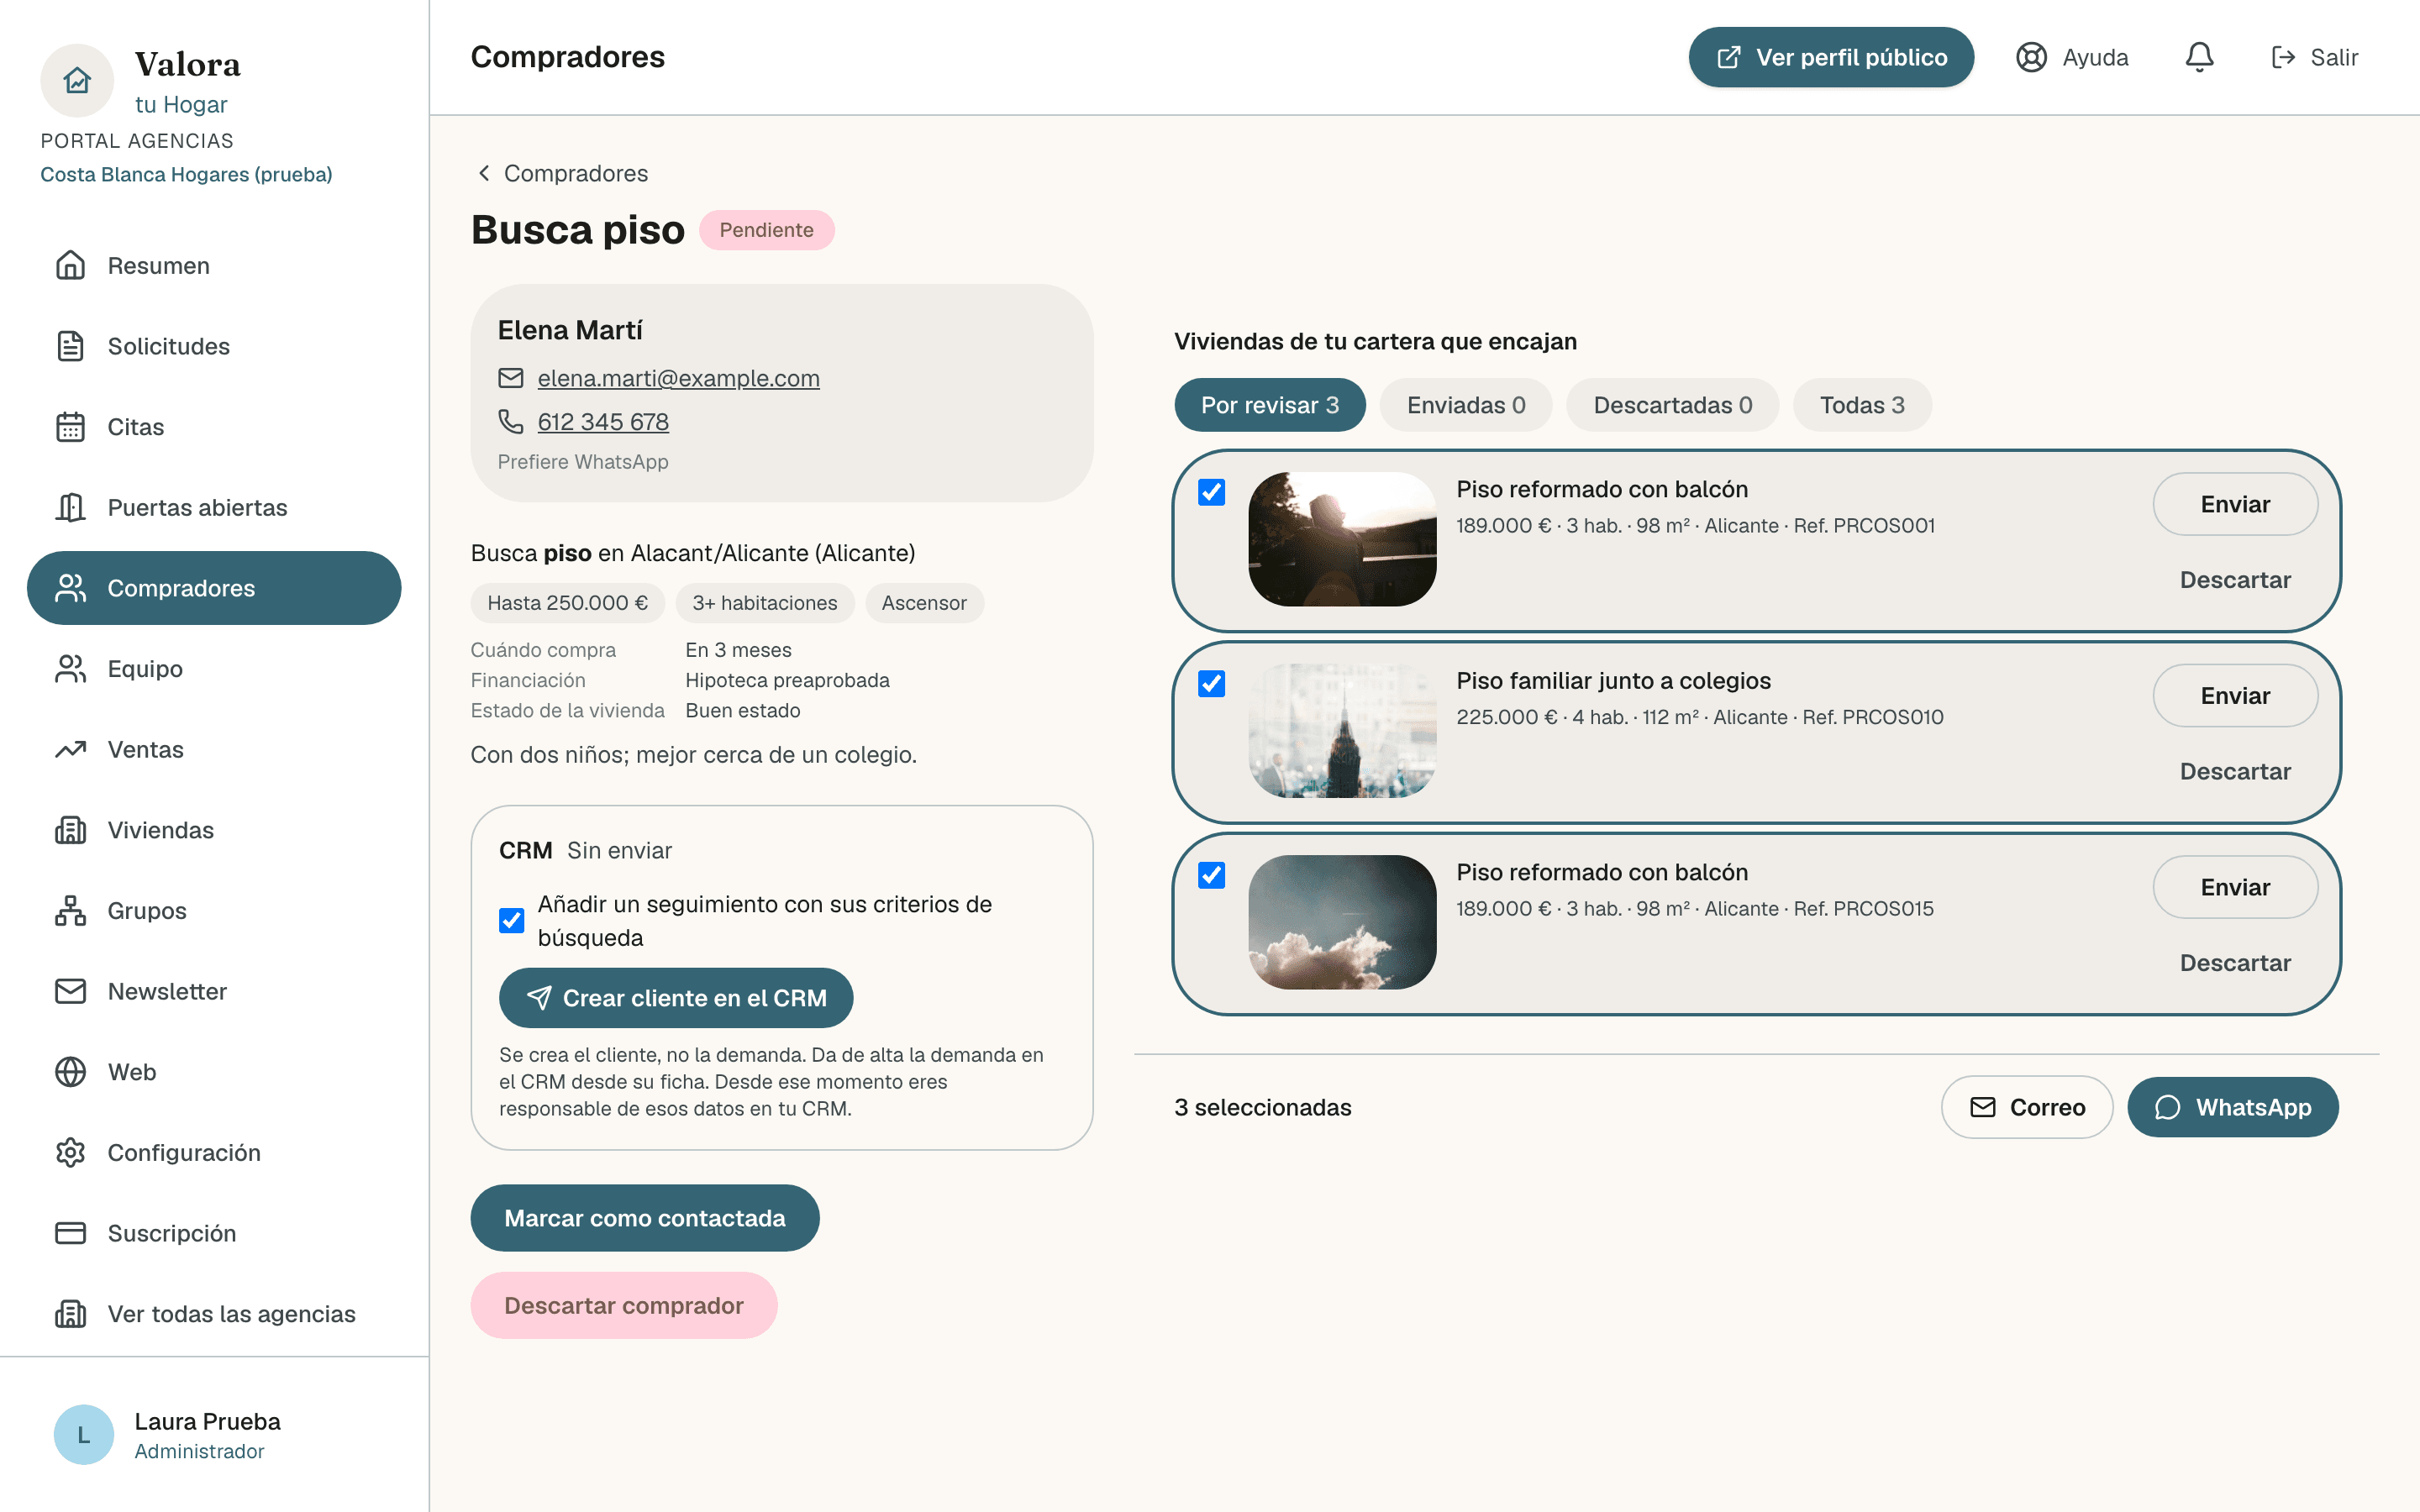Click the Valora house logo icon
This screenshot has width=2420, height=1512.
[x=77, y=80]
